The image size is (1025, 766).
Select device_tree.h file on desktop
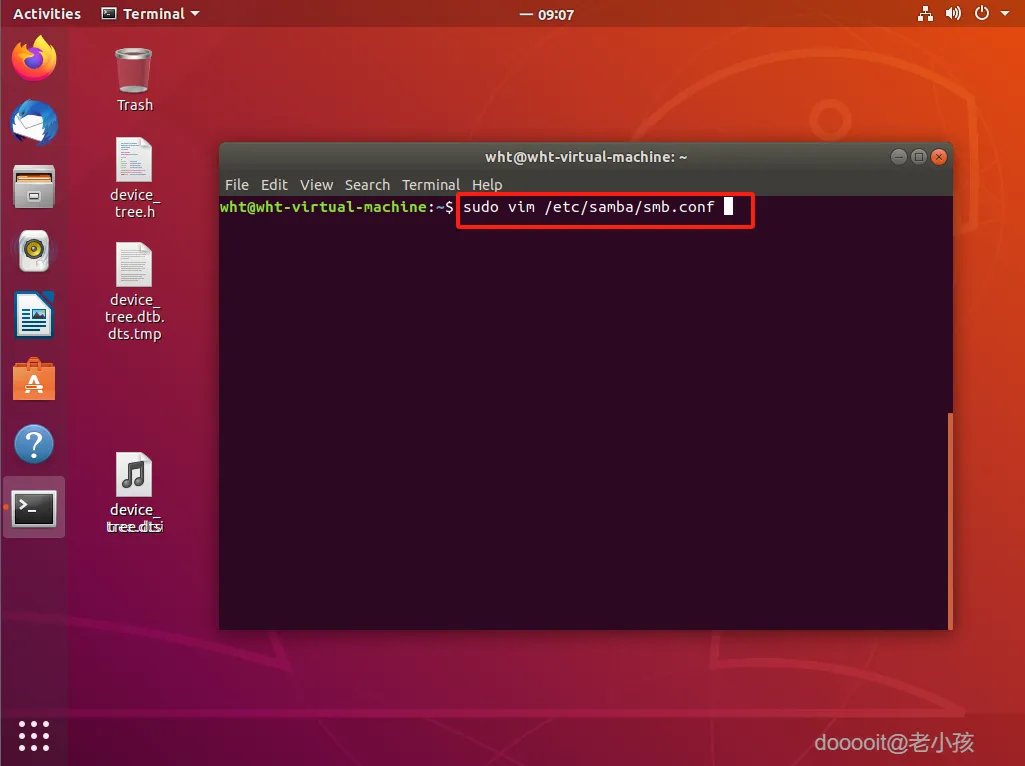(x=134, y=178)
